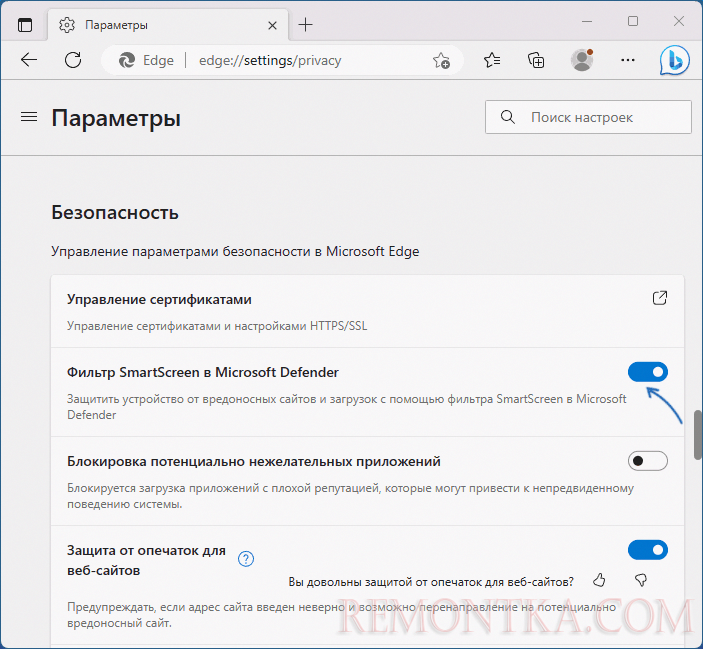Give thumbs up for typo protection

(x=599, y=580)
